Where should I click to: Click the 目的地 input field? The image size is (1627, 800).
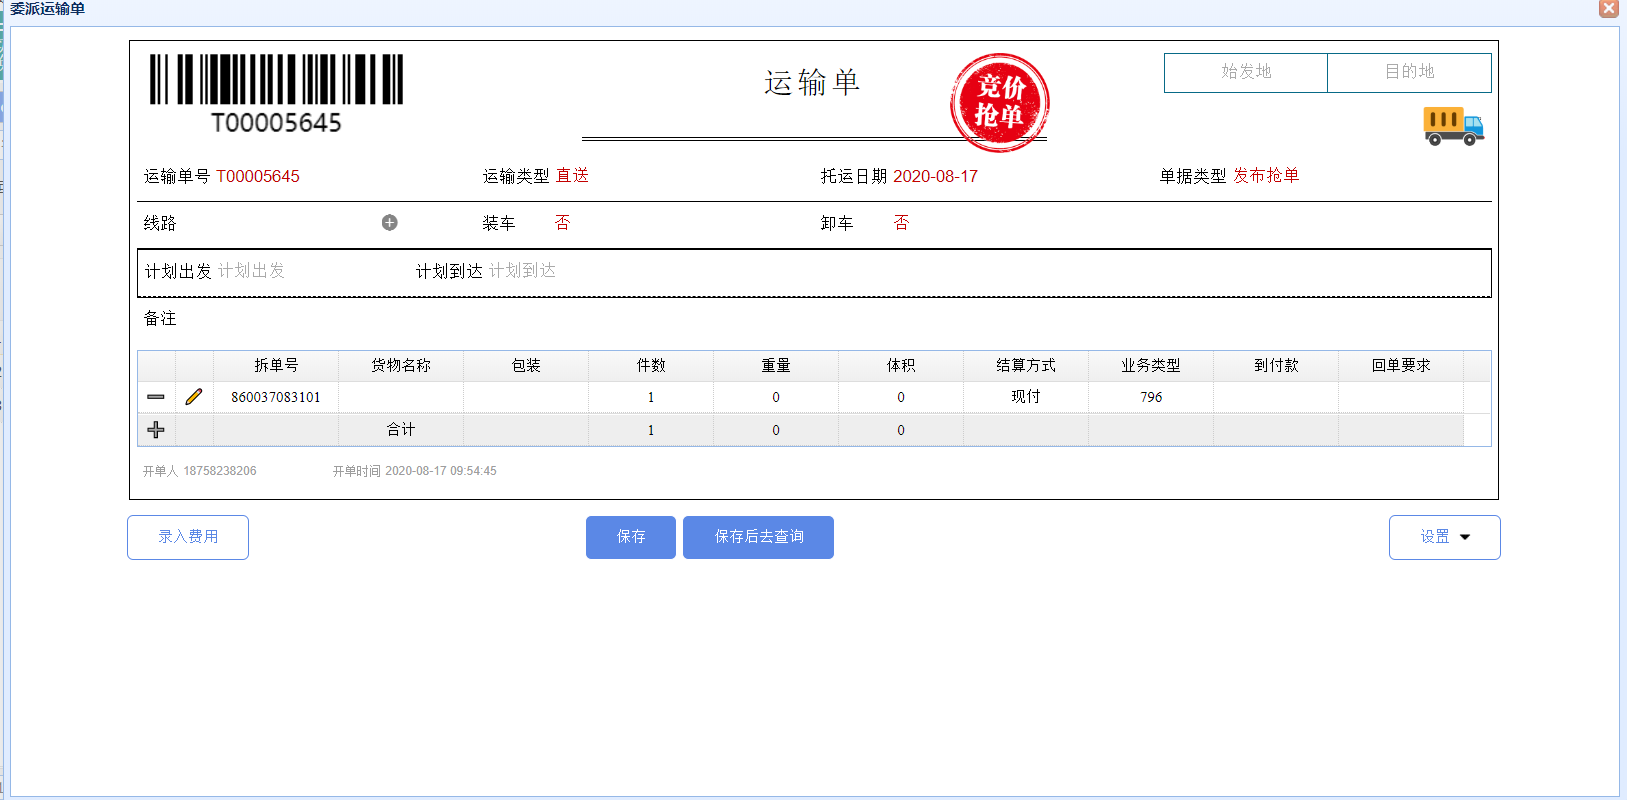pyautogui.click(x=1409, y=72)
